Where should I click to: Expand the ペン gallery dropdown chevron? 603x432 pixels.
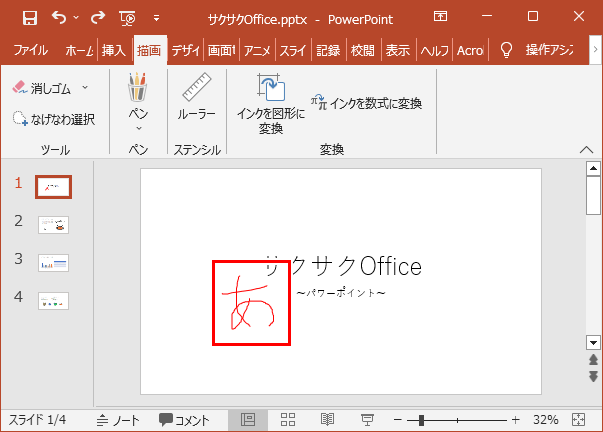click(139, 128)
